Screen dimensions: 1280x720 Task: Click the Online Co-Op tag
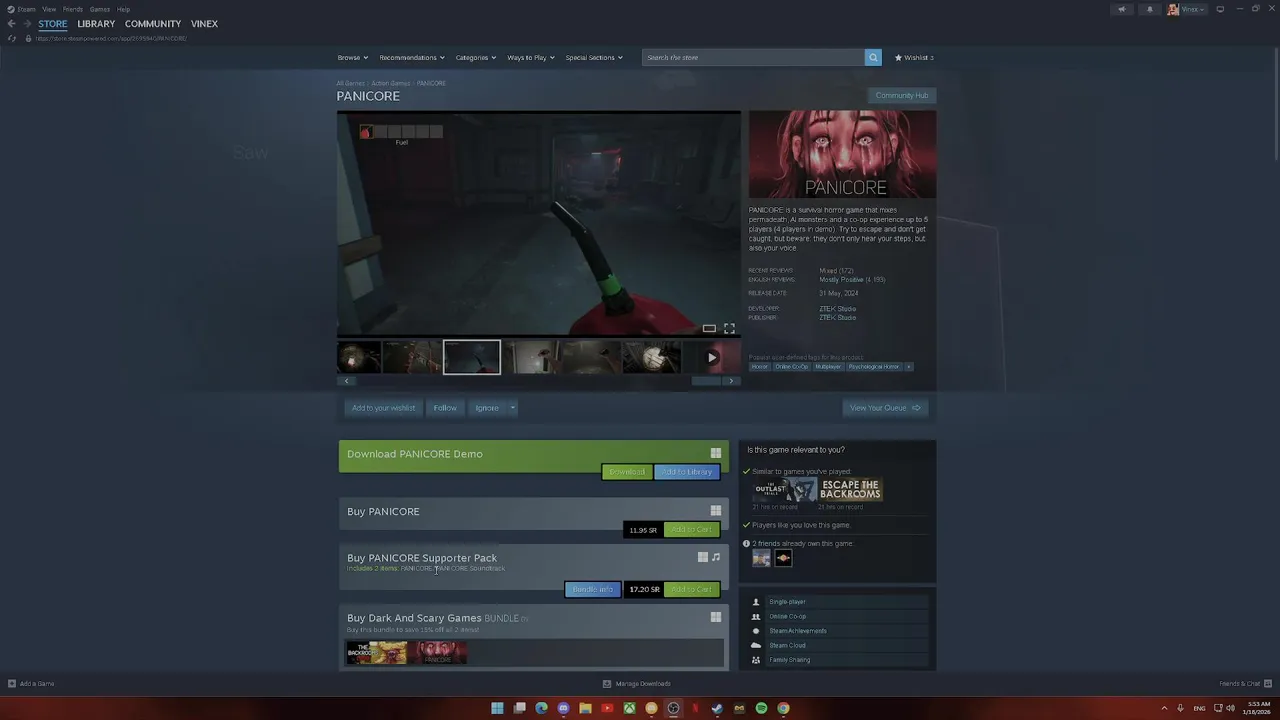(792, 367)
